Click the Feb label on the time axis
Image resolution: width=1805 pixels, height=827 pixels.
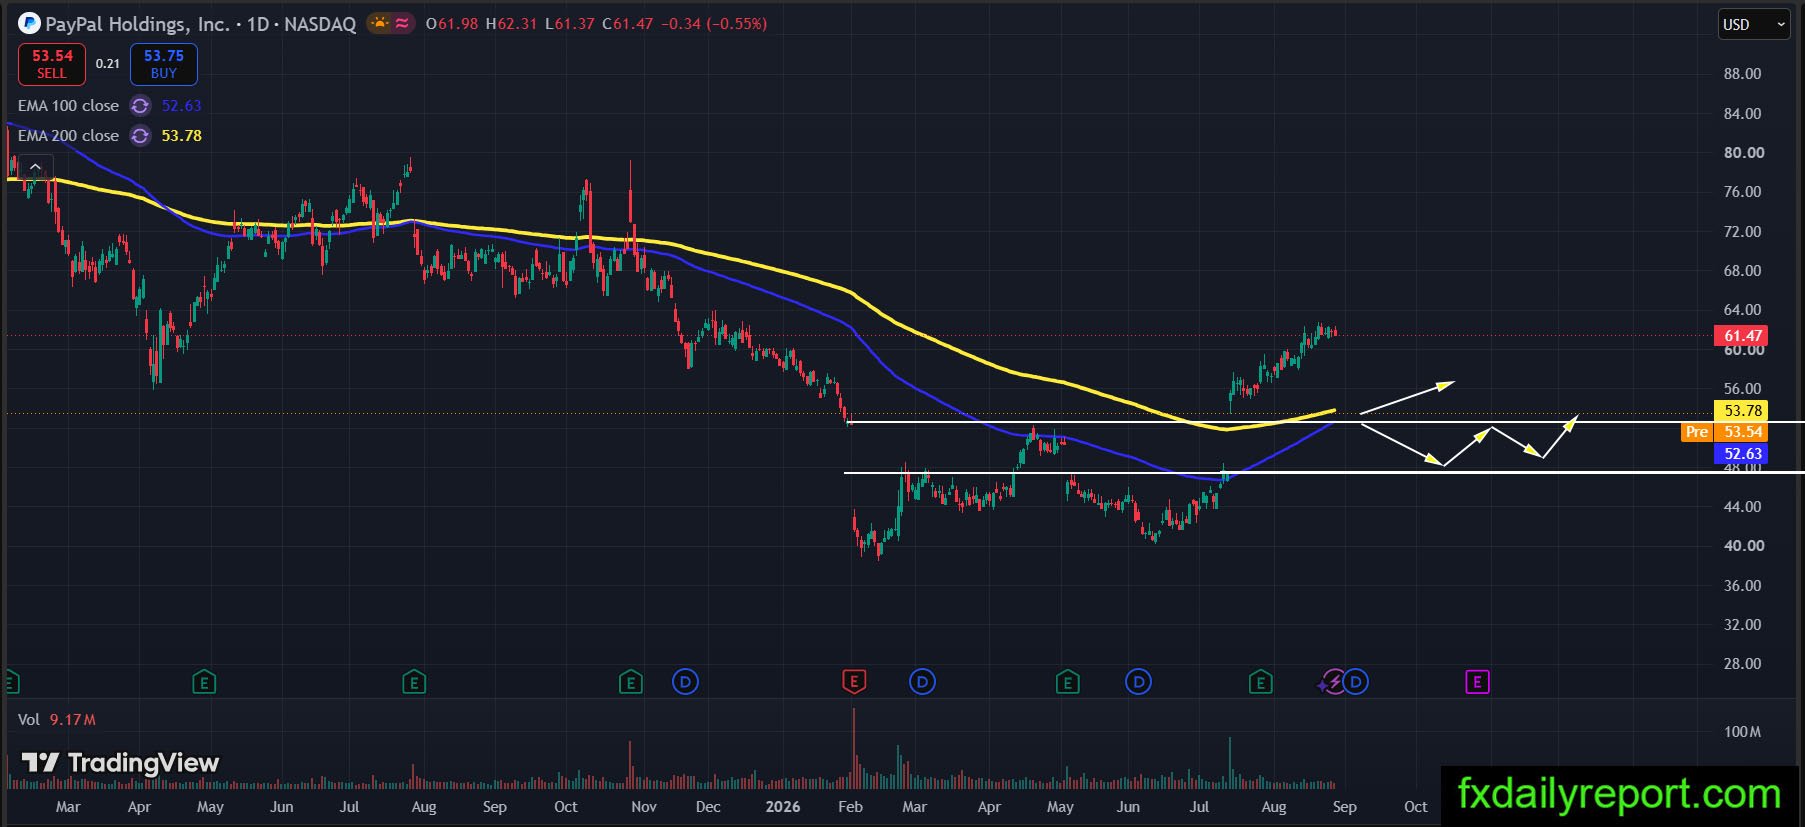(850, 807)
